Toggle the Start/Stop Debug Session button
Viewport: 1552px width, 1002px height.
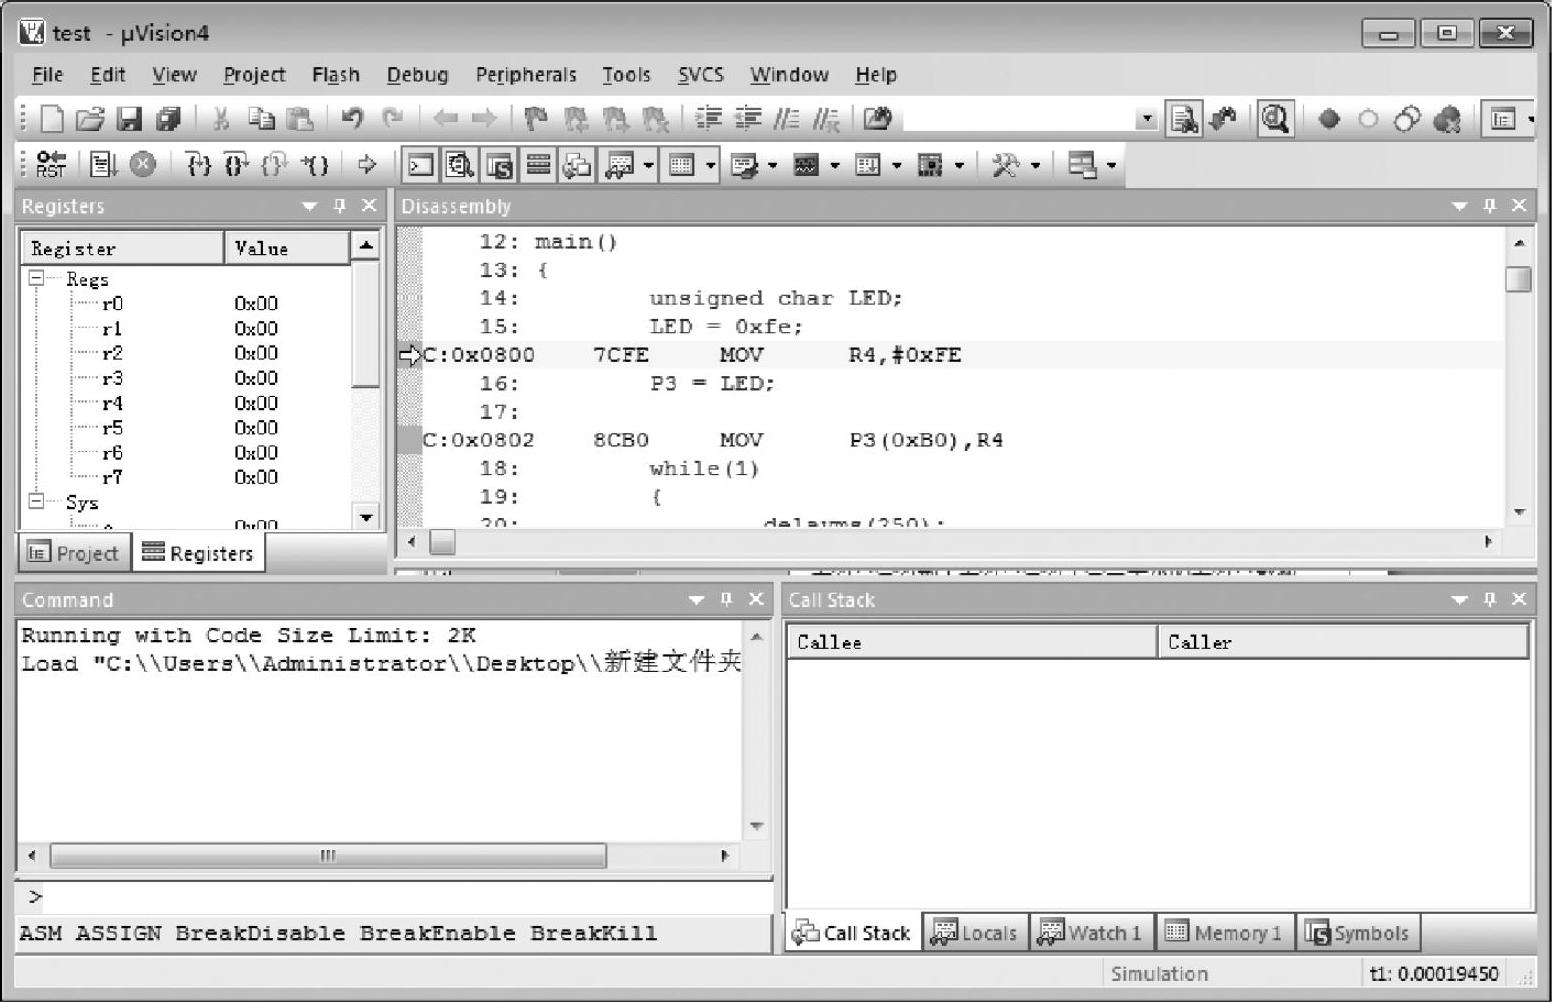click(x=1274, y=119)
